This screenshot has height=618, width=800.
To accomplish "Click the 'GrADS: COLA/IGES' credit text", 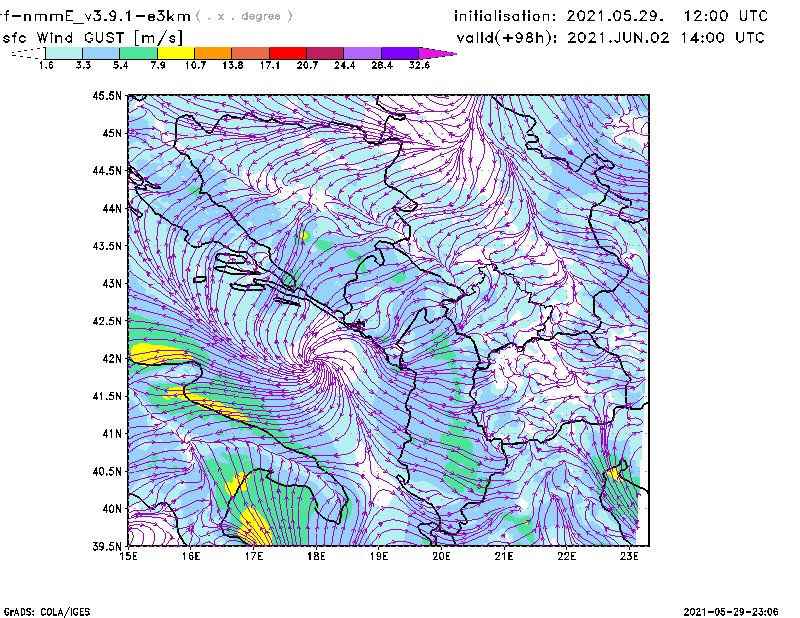I will pyautogui.click(x=46, y=612).
